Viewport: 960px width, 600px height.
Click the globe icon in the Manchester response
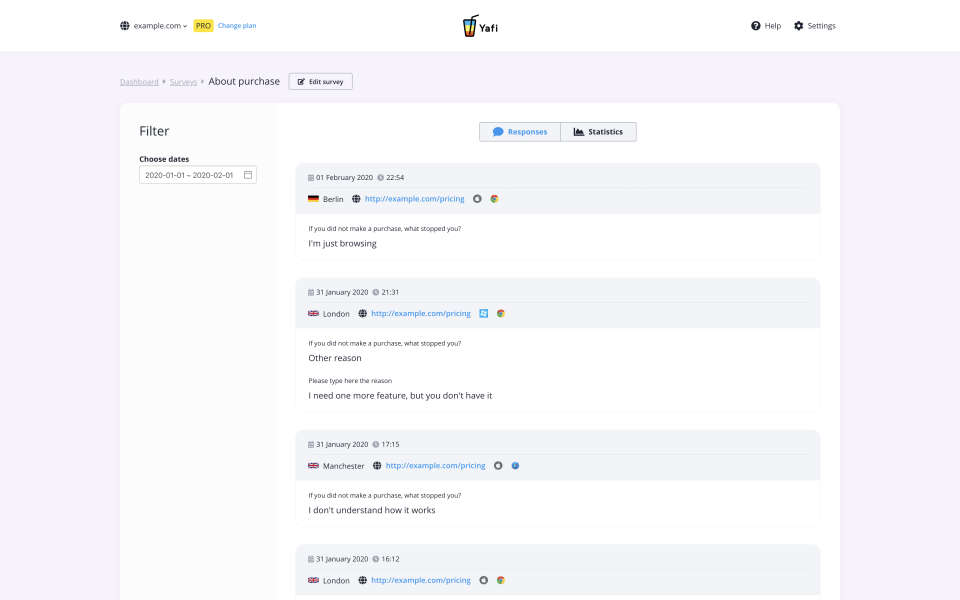point(377,466)
